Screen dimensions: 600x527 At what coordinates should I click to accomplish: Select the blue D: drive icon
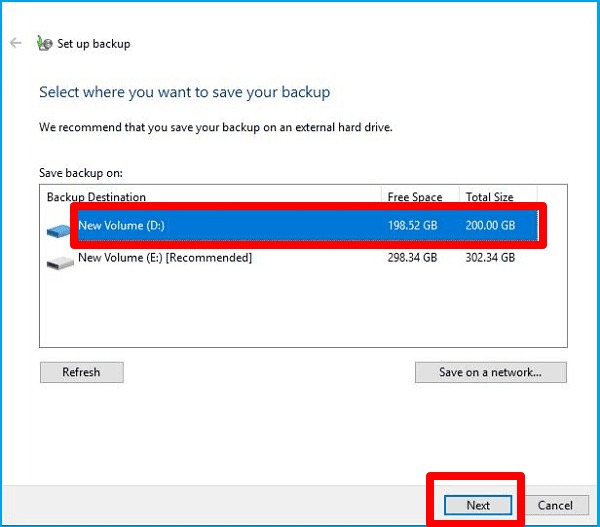click(x=58, y=231)
